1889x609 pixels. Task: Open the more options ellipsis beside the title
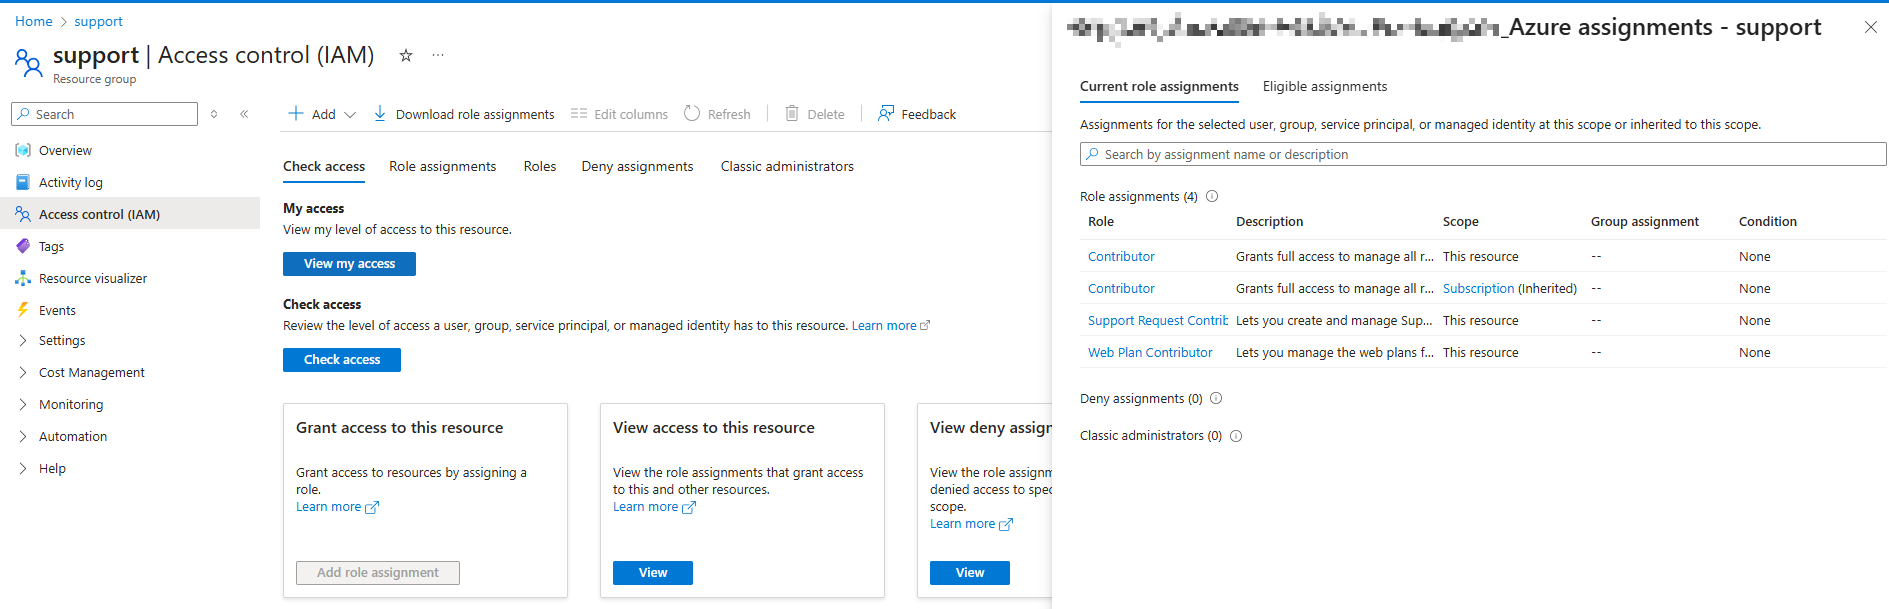438,55
